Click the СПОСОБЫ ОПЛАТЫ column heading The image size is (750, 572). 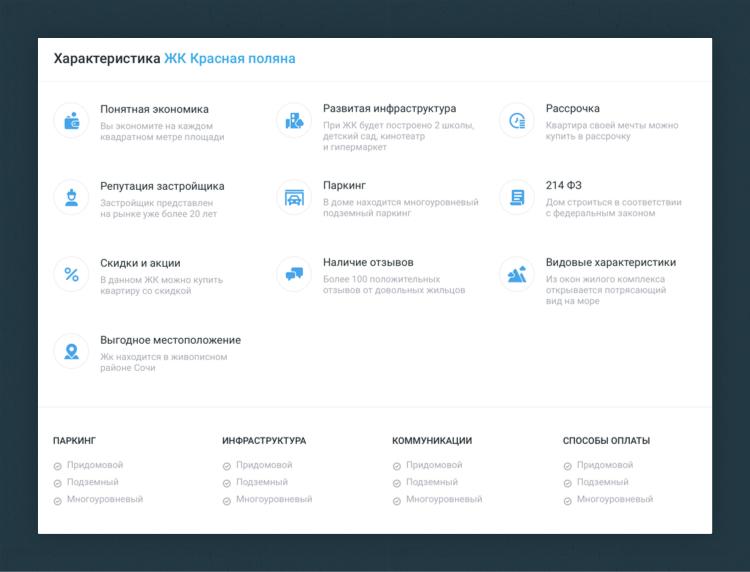(x=606, y=440)
